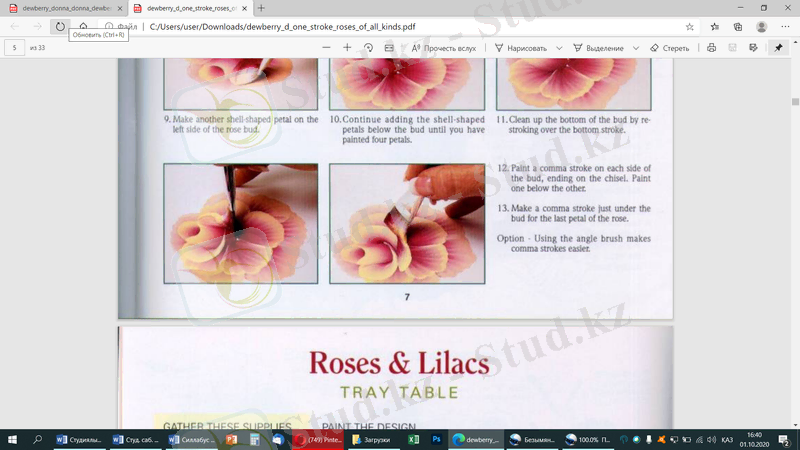This screenshot has height=450, width=800.
Task: Open a new browser tab
Action: pyautogui.click(x=261, y=8)
